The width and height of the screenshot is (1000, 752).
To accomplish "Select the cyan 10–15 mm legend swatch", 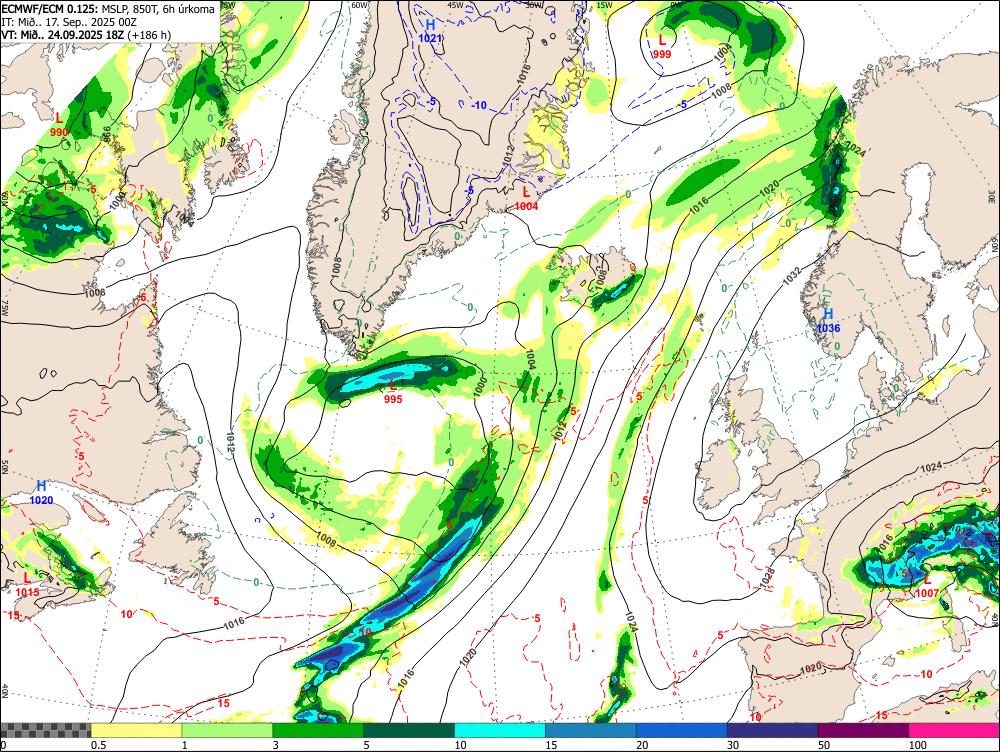I will (500, 730).
